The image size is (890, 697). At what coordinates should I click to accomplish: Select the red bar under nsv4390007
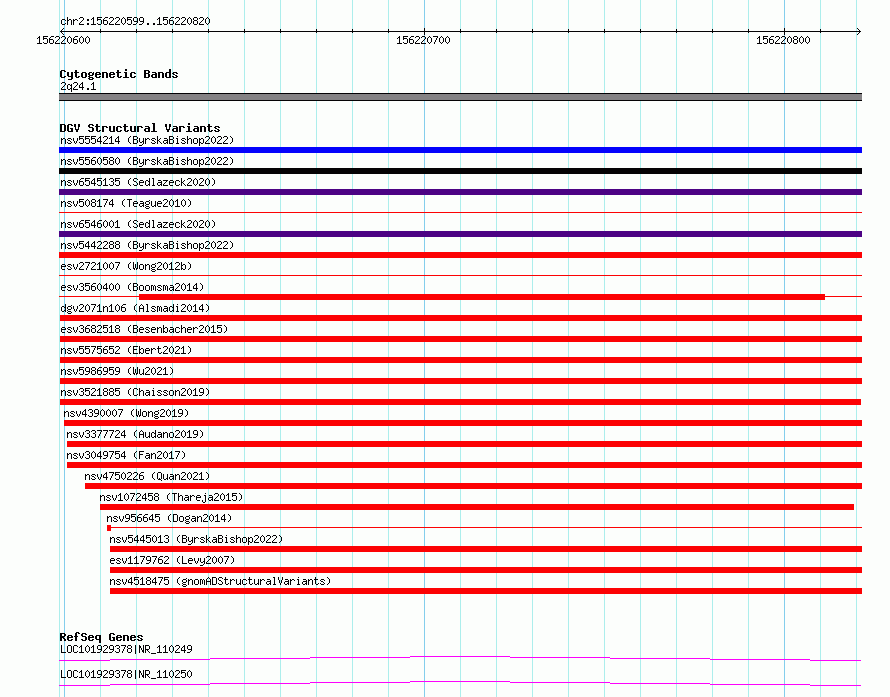click(463, 423)
